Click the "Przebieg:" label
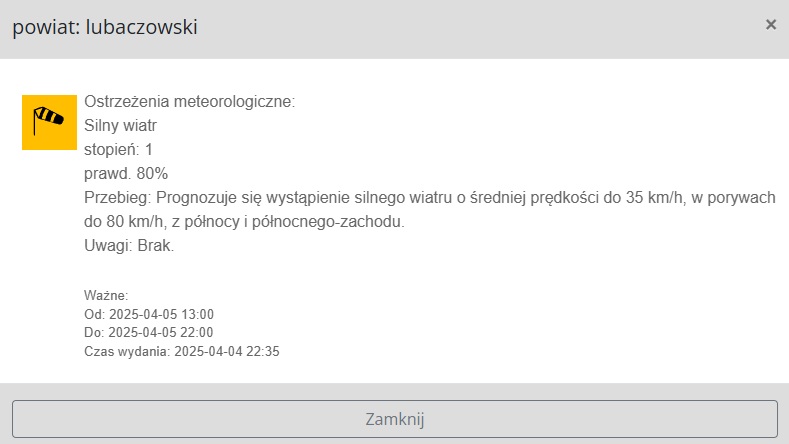 pyautogui.click(x=118, y=198)
